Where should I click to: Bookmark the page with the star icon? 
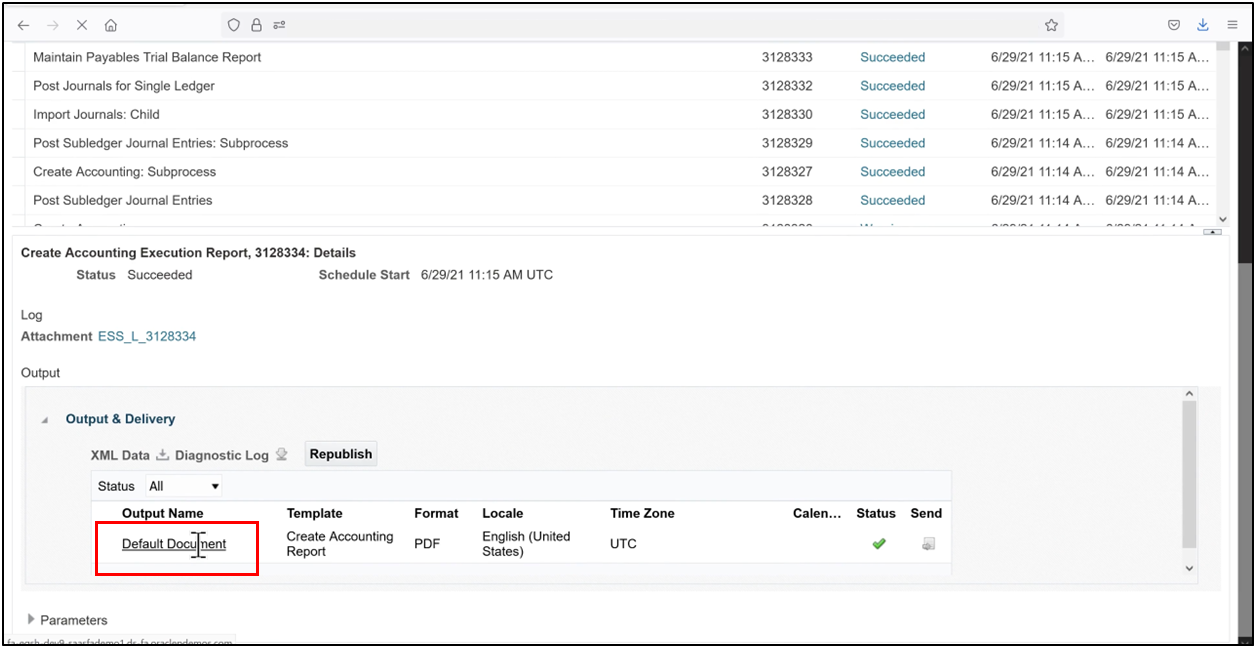1051,25
